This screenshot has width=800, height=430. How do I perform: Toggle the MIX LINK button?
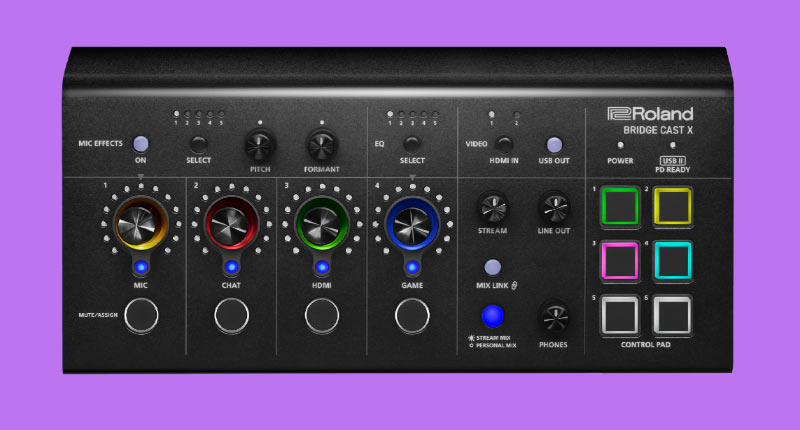tap(492, 267)
